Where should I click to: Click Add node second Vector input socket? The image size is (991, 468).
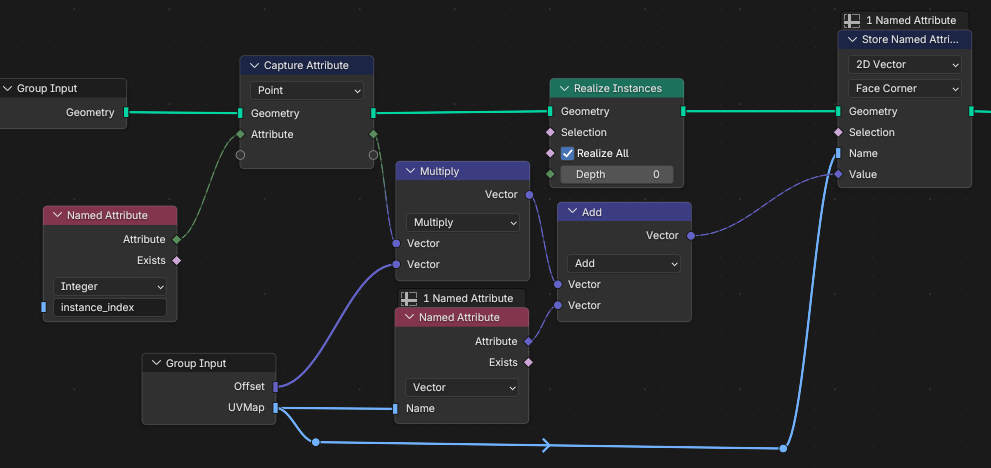click(557, 305)
